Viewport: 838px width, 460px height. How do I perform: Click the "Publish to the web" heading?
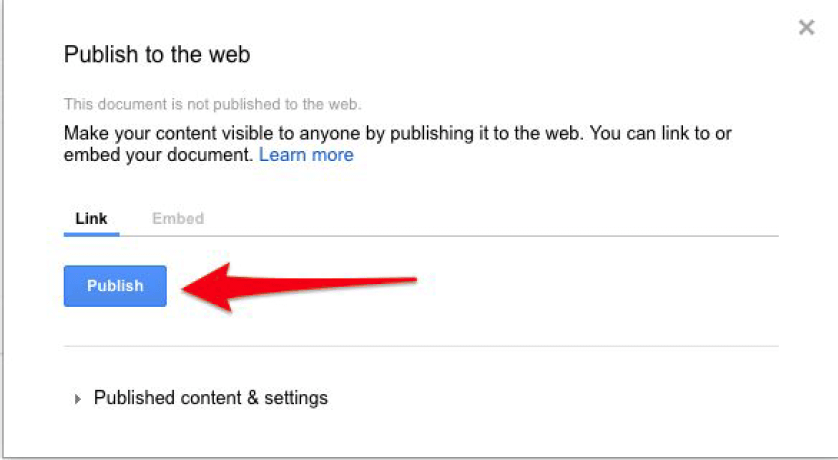[x=157, y=54]
